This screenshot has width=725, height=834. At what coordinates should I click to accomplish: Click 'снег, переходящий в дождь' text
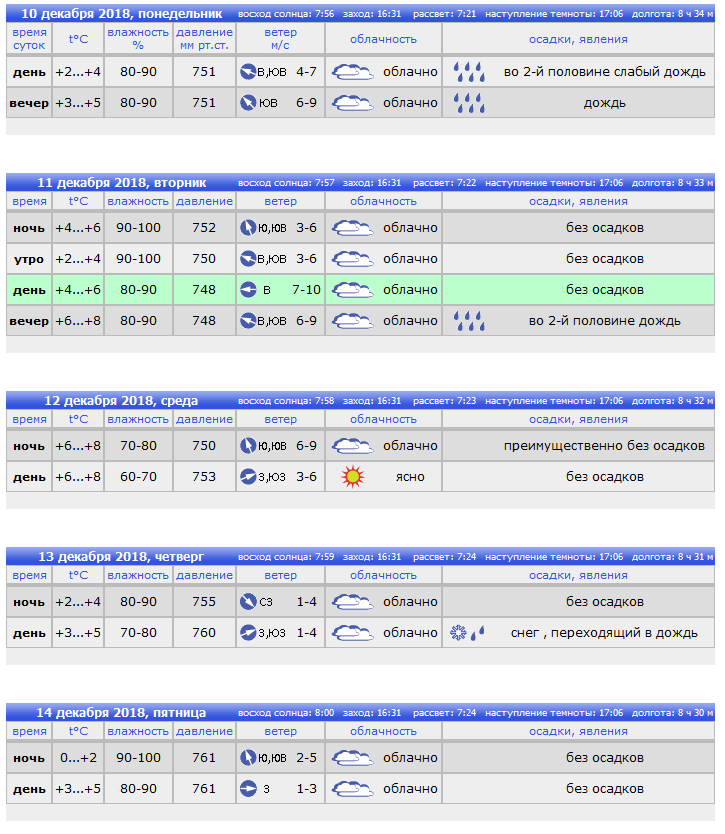604,633
